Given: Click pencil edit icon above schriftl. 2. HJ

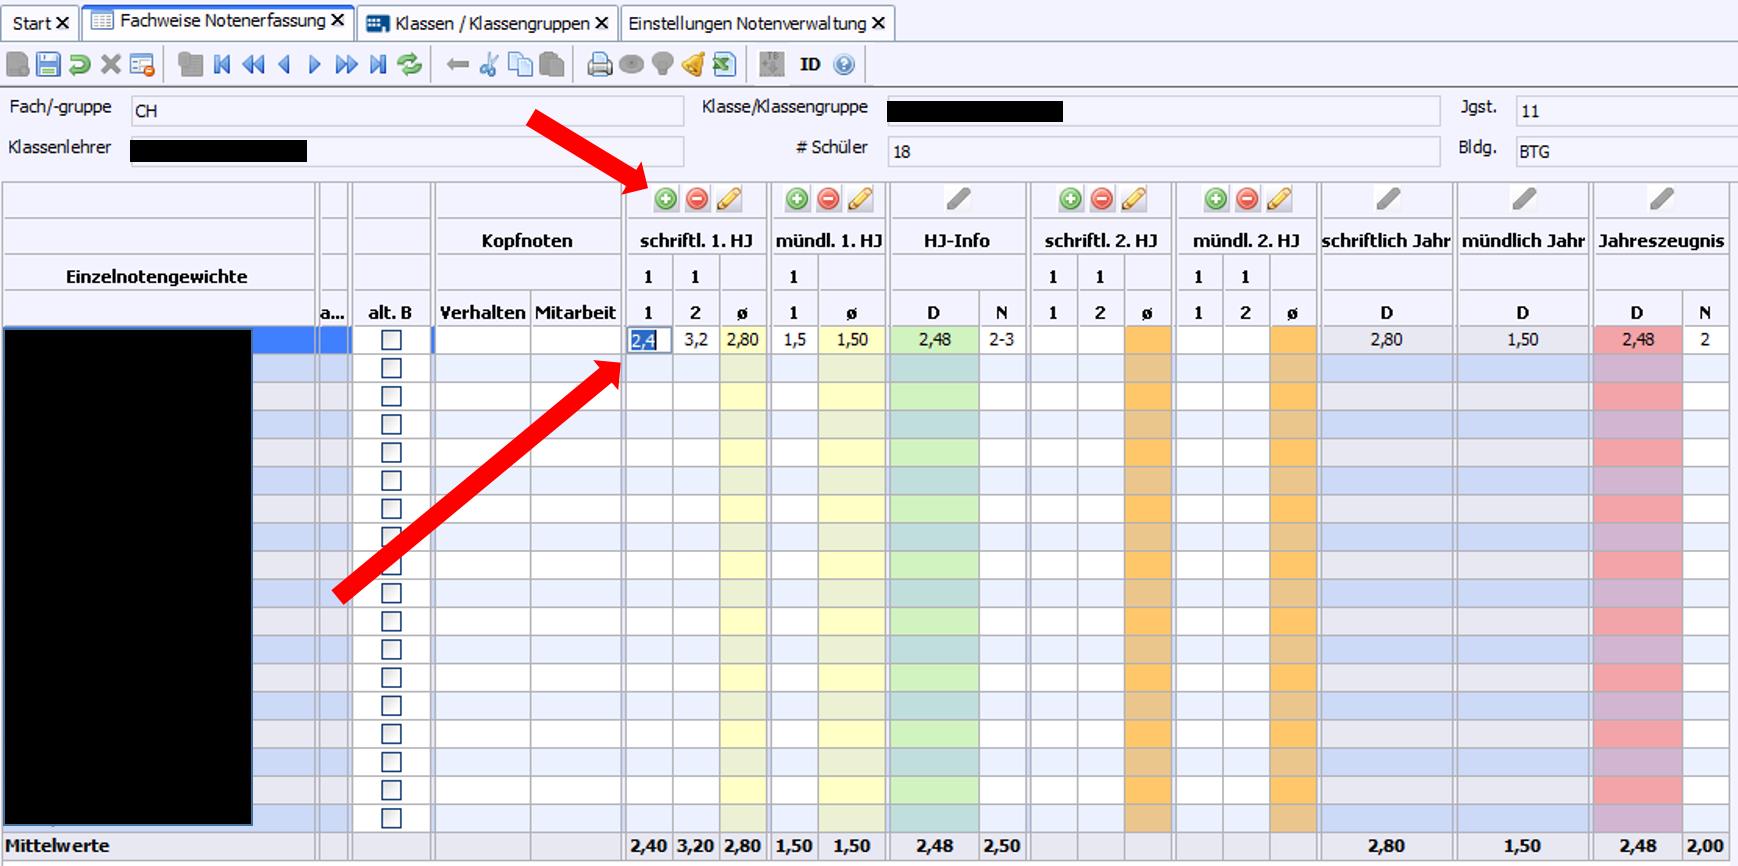Looking at the screenshot, I should tap(1133, 199).
